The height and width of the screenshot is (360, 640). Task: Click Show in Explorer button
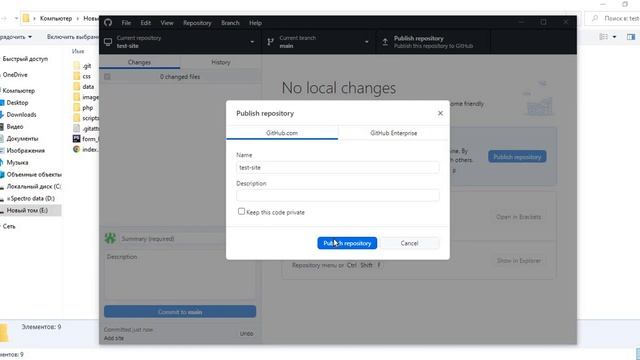click(x=519, y=260)
